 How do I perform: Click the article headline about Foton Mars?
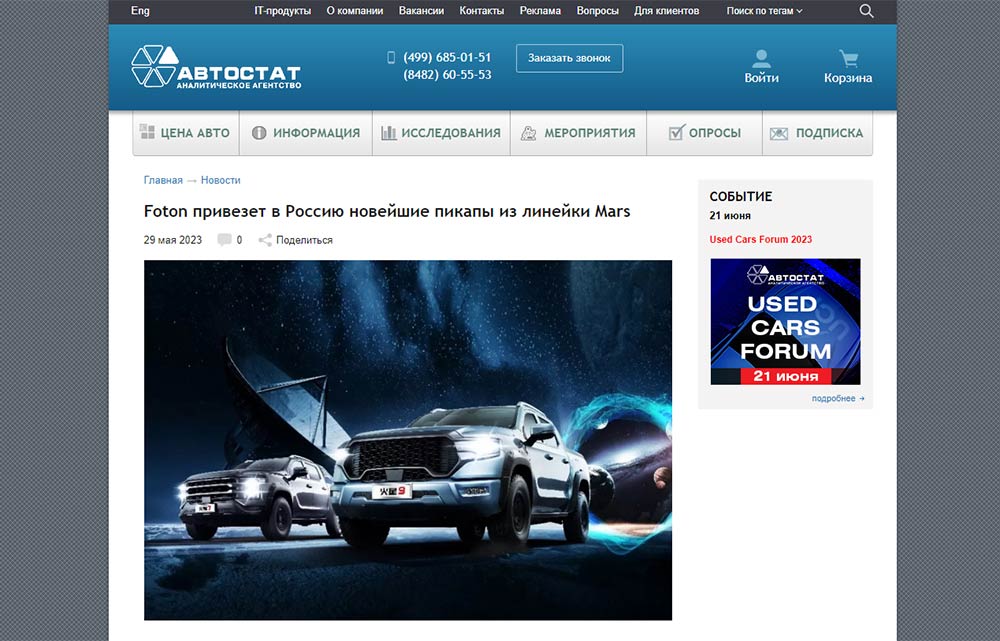[x=387, y=211]
